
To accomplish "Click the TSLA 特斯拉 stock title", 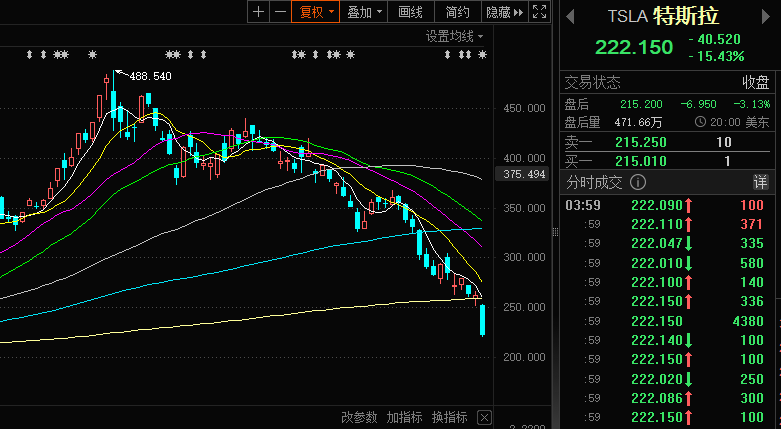I will click(663, 16).
